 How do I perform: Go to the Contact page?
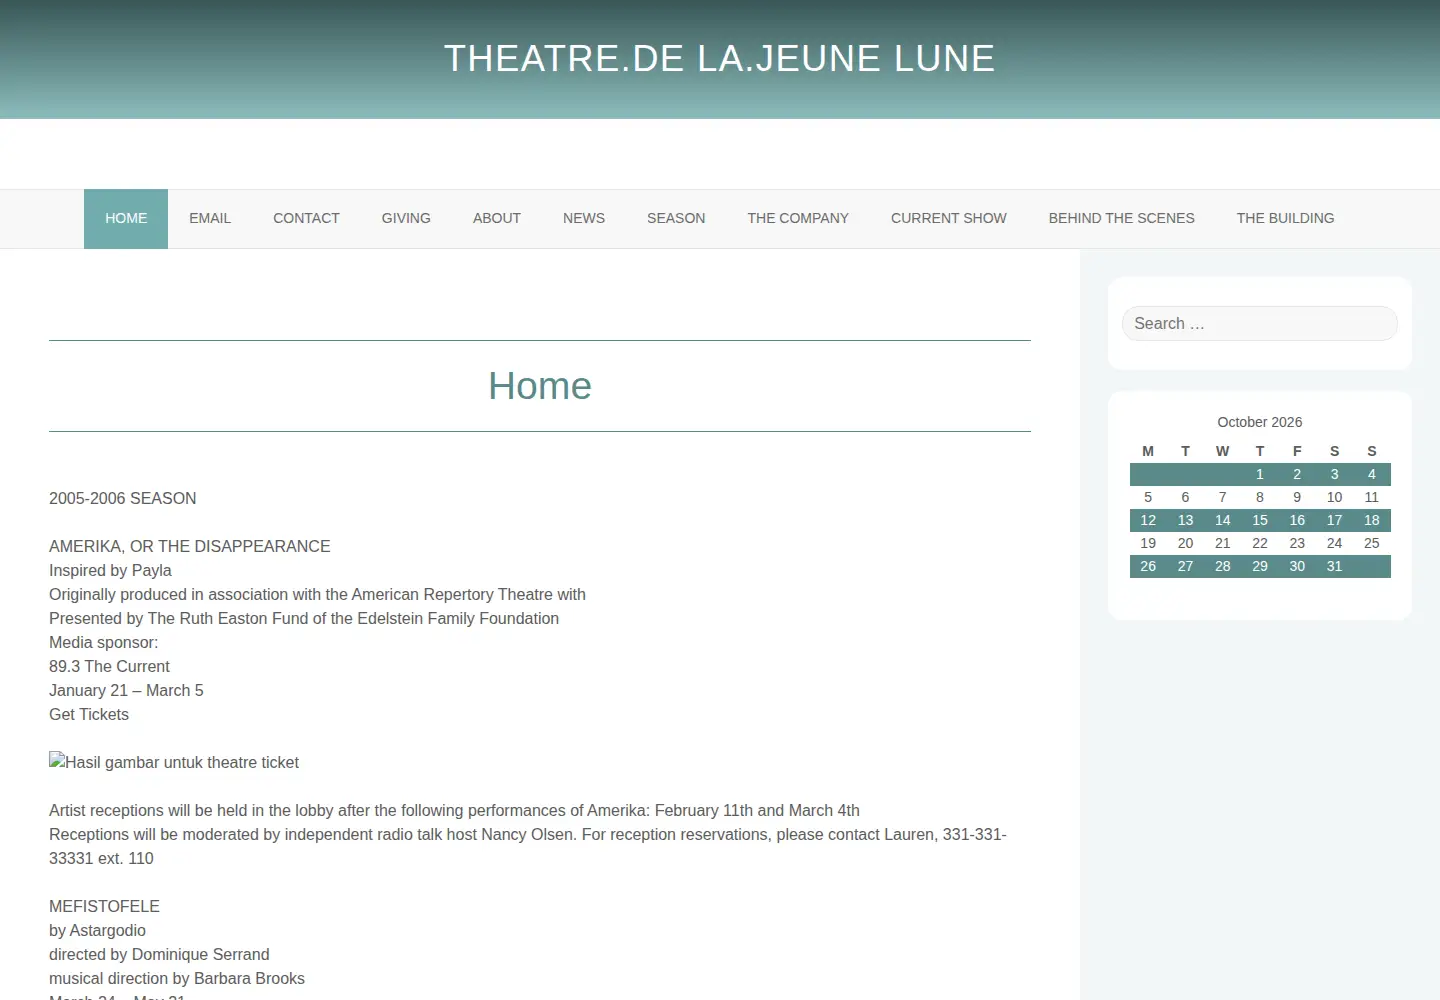pos(306,218)
